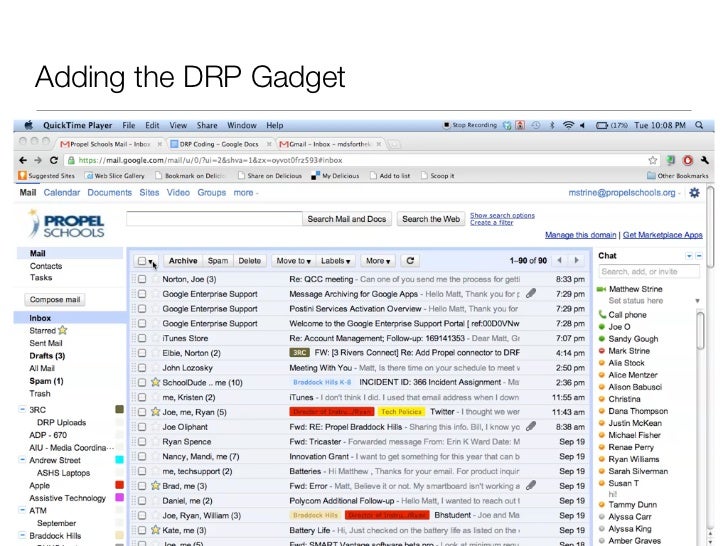This screenshot has height=546, width=728.
Task: Open the select-all checkbox dropdown arrow
Action: click(151, 262)
